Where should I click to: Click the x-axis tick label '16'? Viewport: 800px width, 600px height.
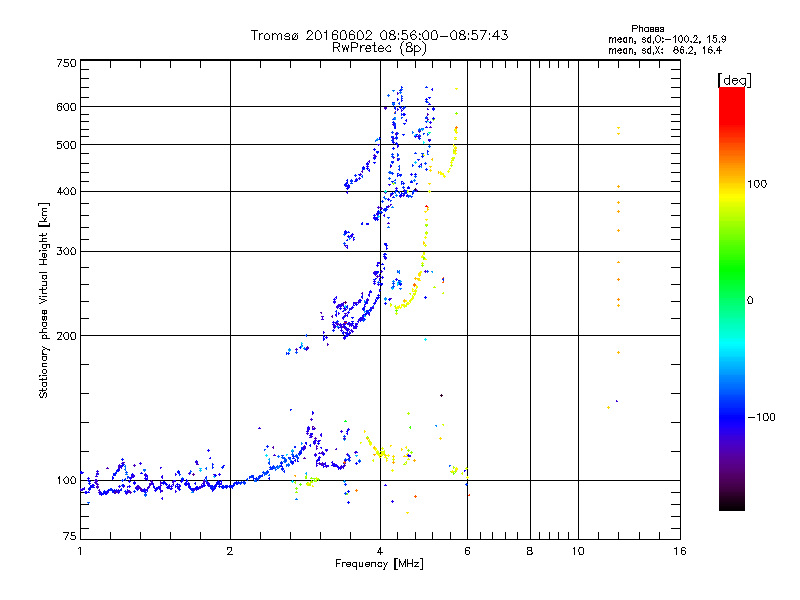680,551
